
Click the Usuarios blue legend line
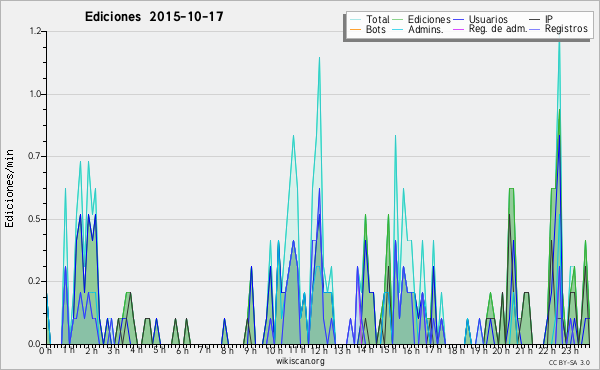(458, 20)
